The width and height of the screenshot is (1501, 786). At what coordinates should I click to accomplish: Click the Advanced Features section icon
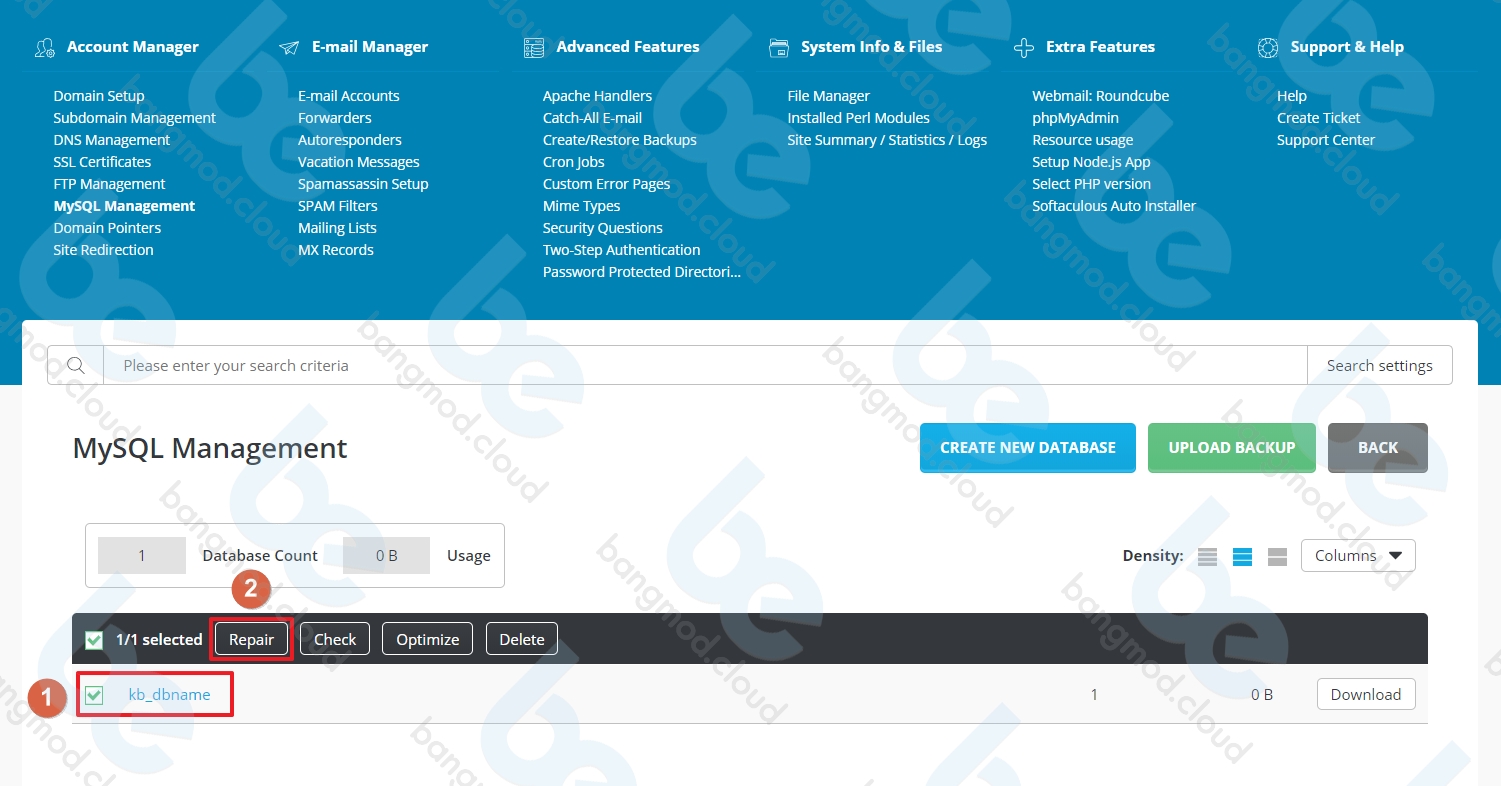(534, 47)
